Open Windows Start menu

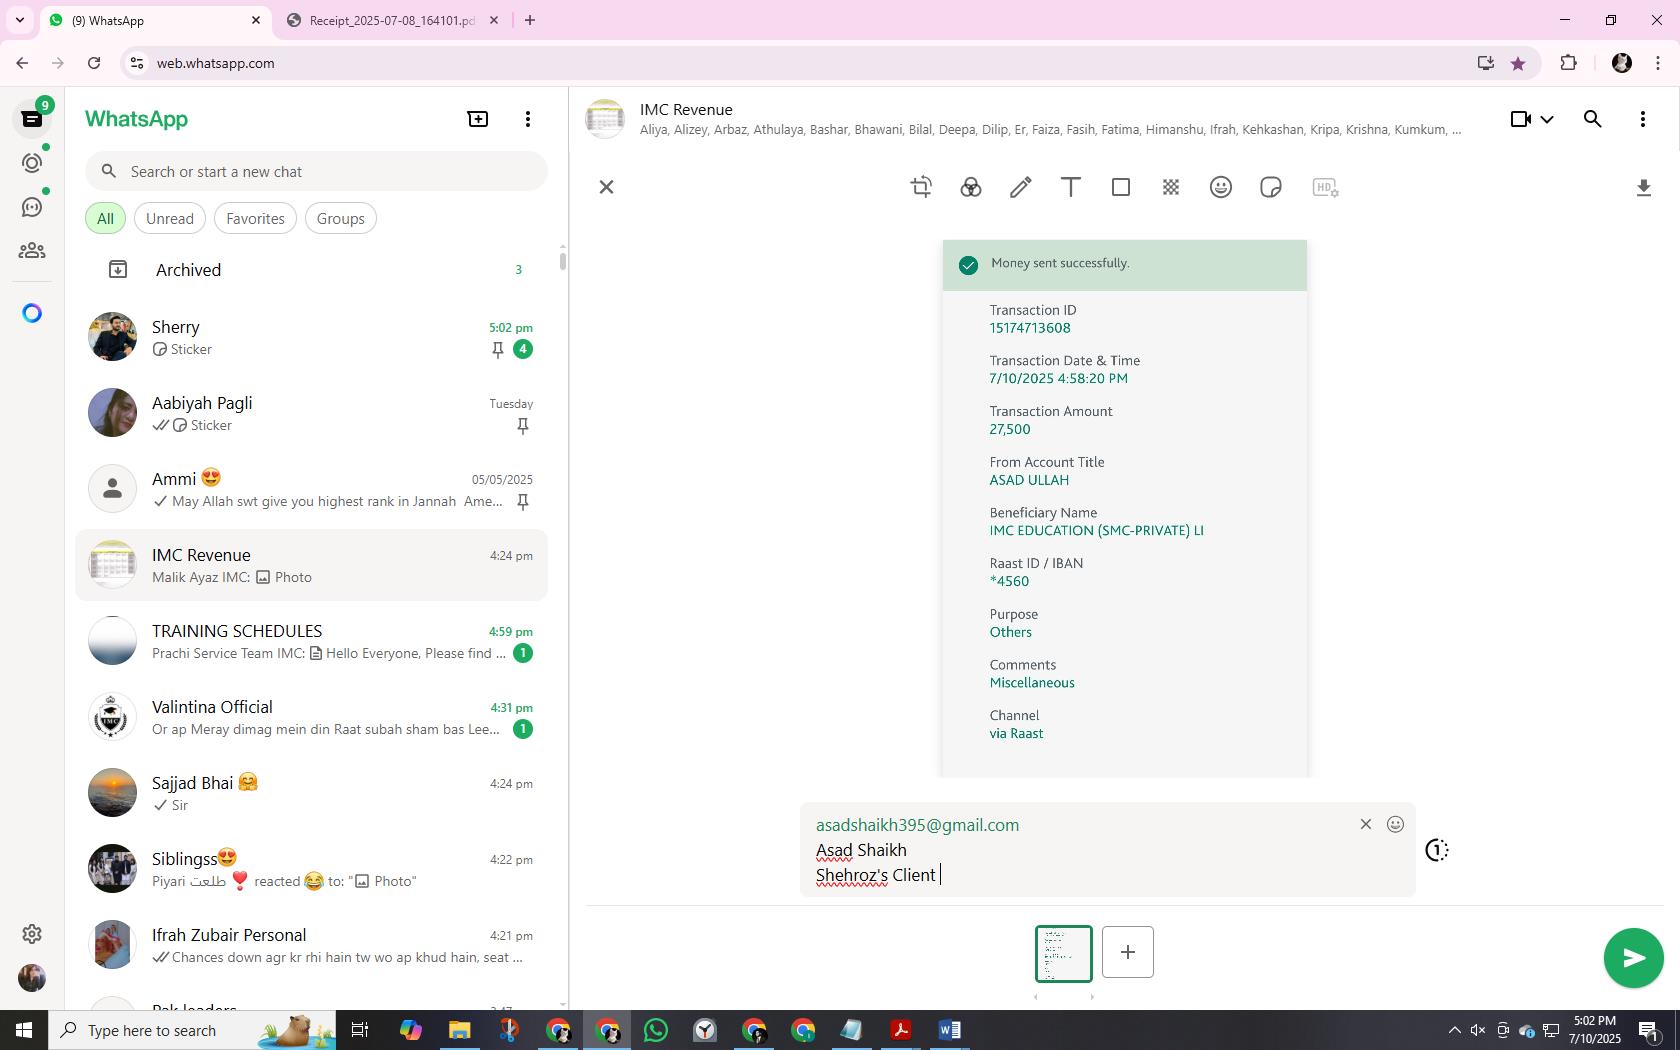click(24, 1030)
